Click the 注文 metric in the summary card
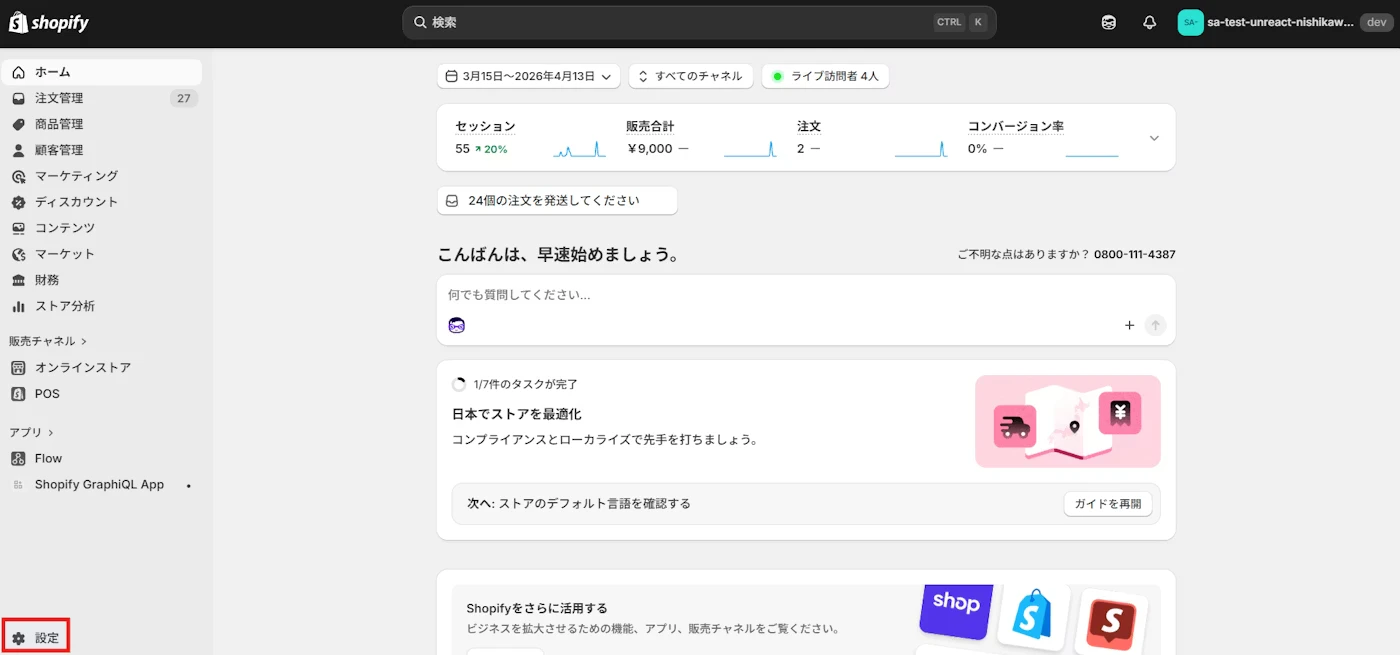The height and width of the screenshot is (655, 1400). pyautogui.click(x=871, y=138)
